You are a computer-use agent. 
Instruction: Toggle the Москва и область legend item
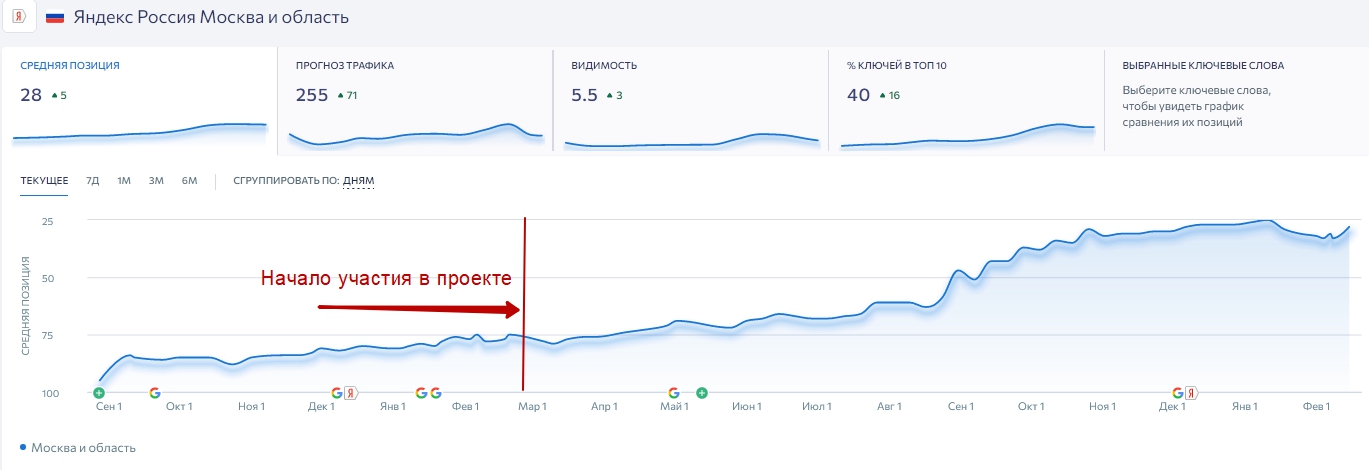78,448
